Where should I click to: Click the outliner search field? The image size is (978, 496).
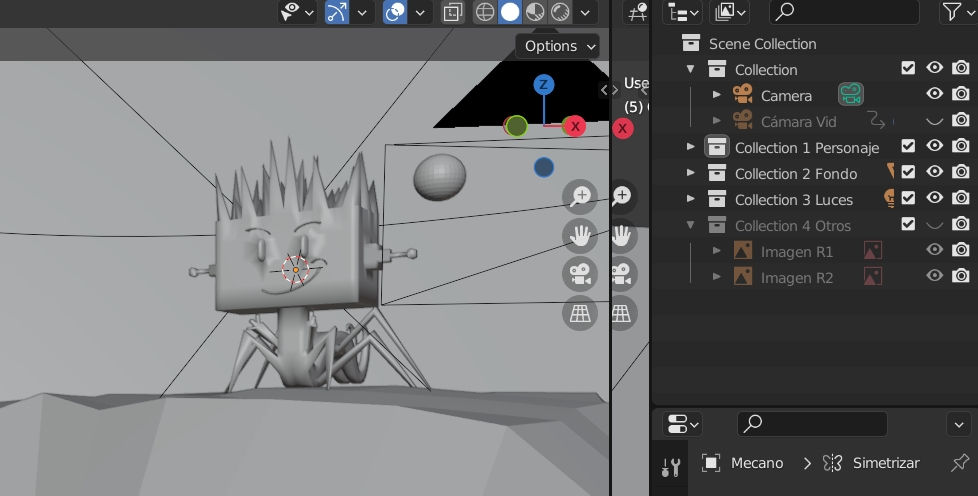[x=845, y=11]
